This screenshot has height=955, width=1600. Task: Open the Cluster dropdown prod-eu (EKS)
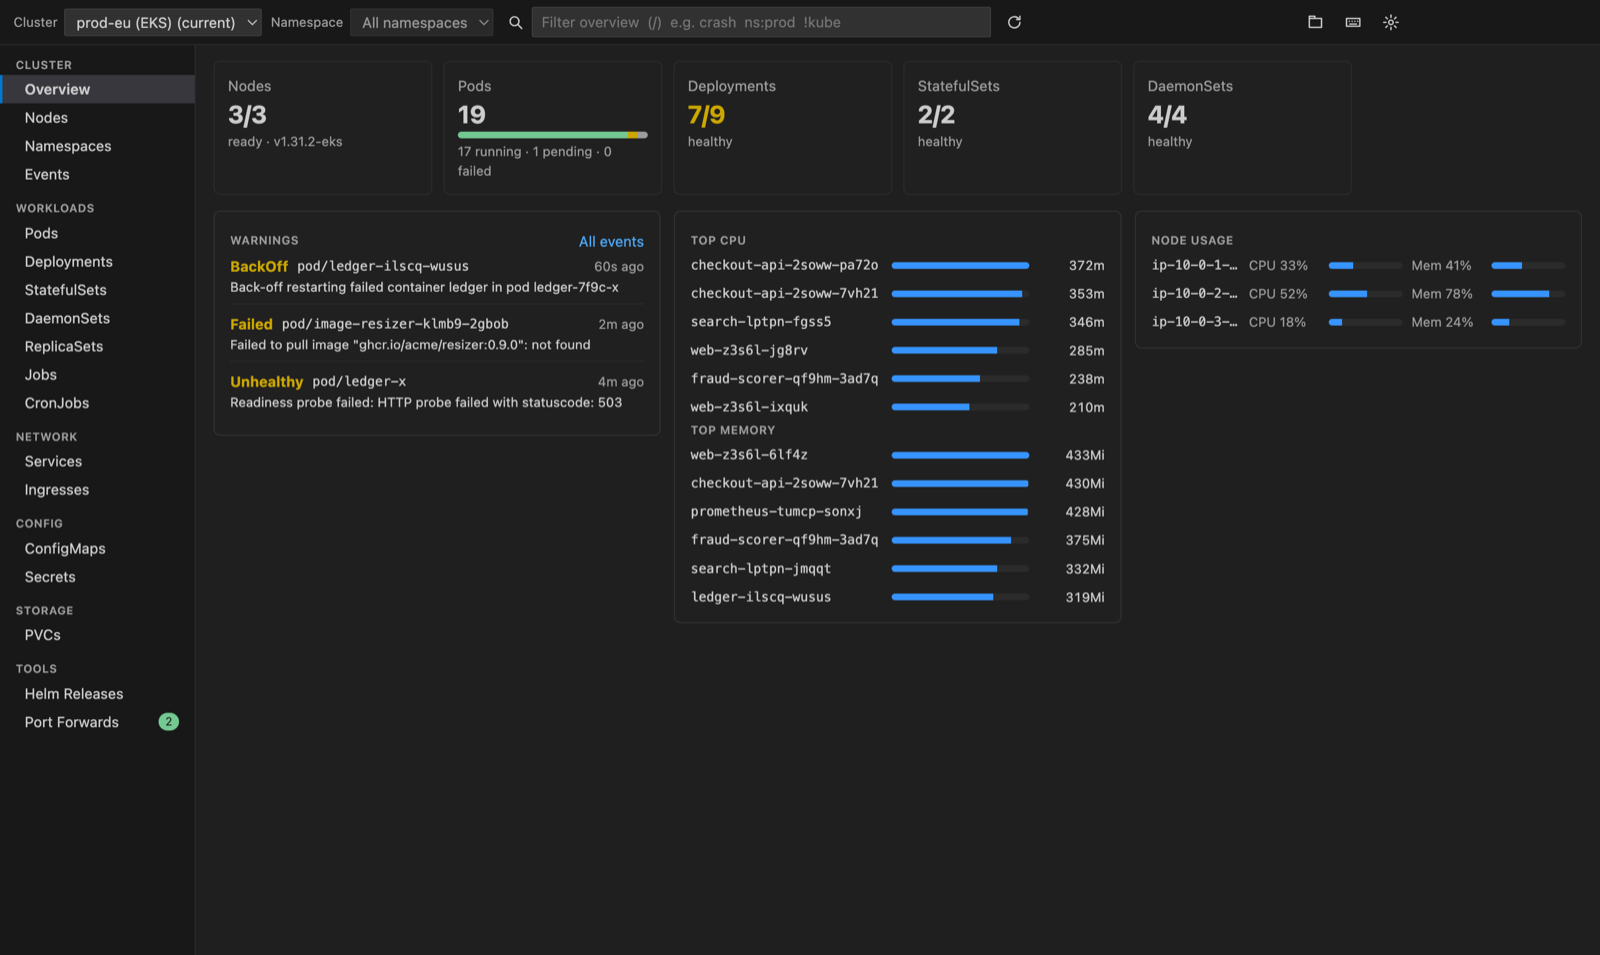click(x=163, y=22)
